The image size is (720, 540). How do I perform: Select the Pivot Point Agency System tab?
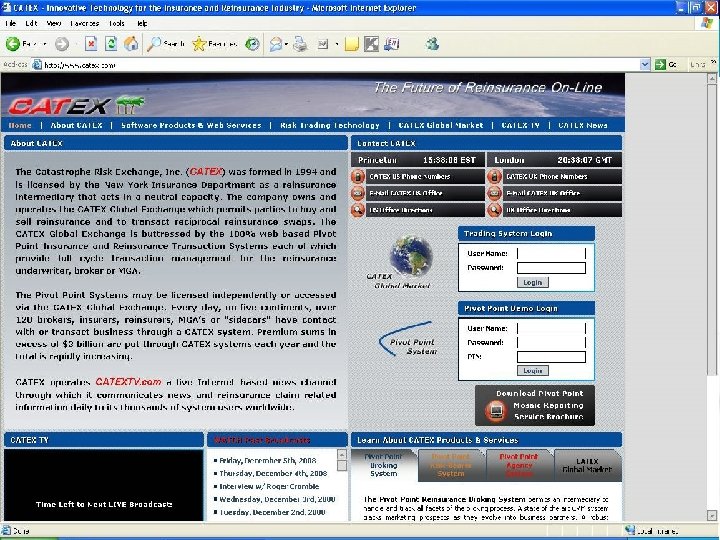coord(519,465)
